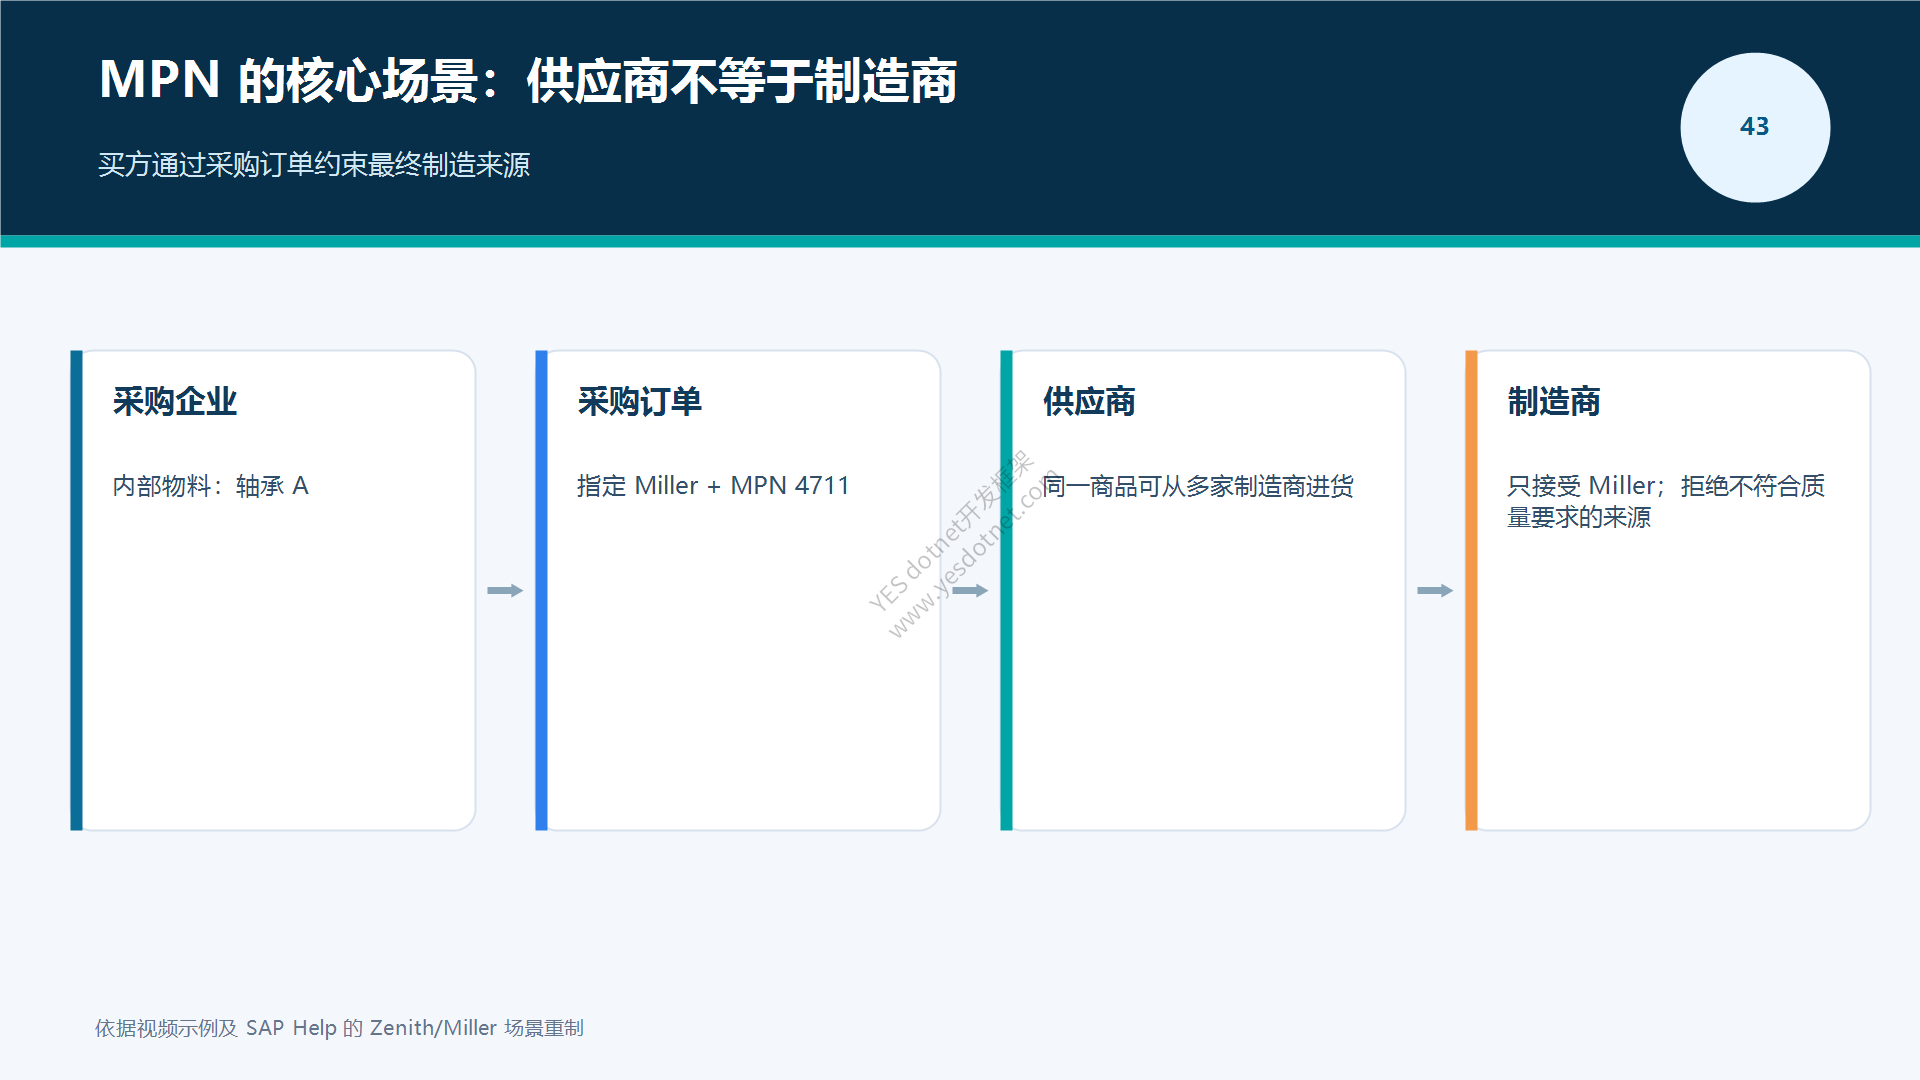Click the text 内部物料：轴承 A
The image size is (1920, 1080).
point(210,486)
